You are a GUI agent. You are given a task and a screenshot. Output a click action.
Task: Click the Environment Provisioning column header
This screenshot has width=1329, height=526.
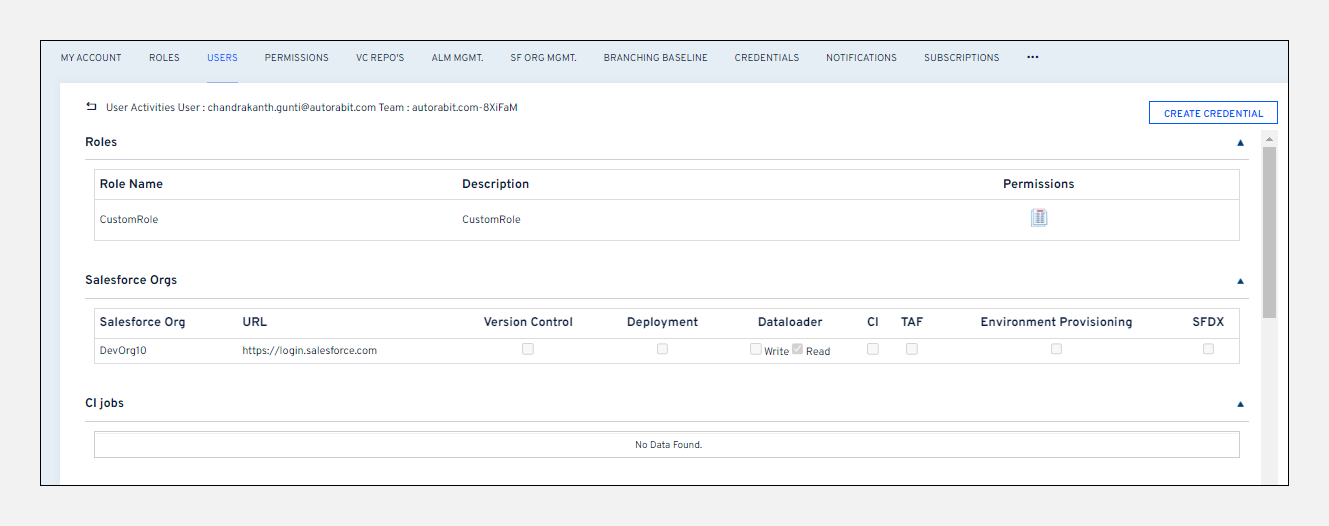coord(1056,322)
